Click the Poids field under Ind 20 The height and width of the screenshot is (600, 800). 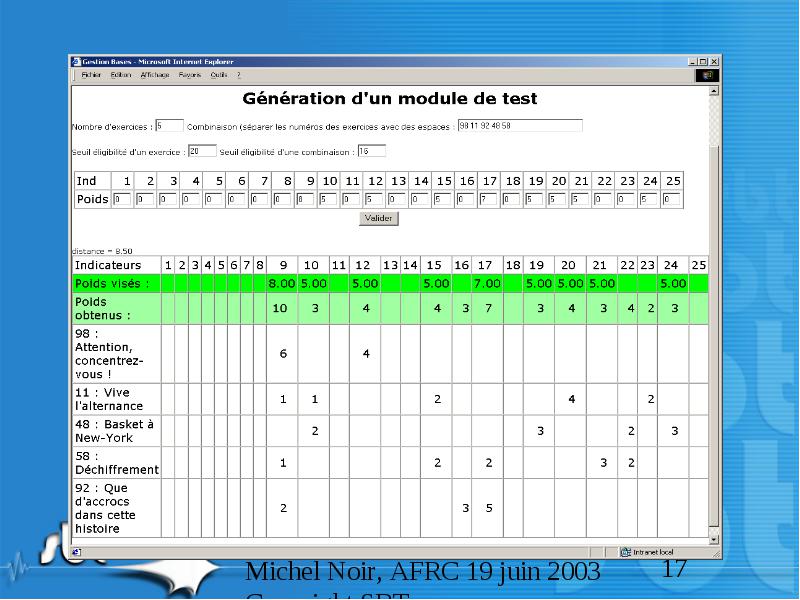pyautogui.click(x=557, y=199)
